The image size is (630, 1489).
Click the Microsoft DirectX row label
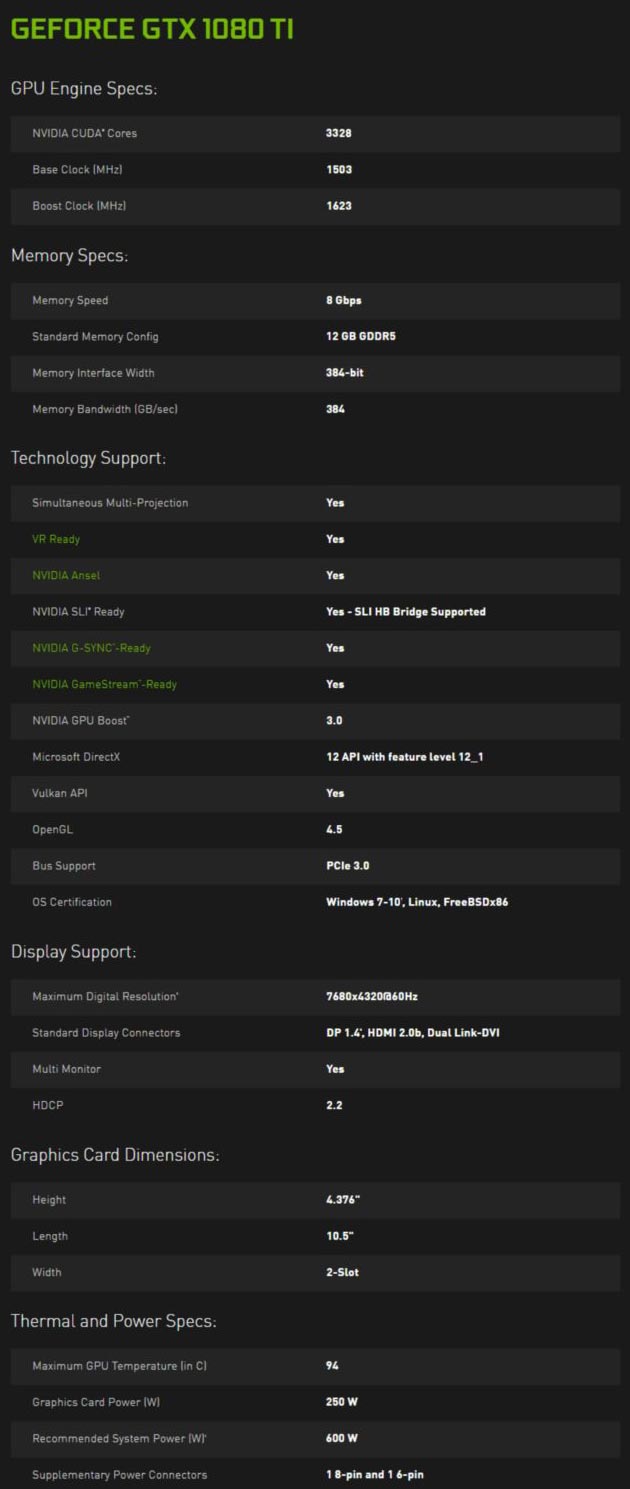(76, 757)
